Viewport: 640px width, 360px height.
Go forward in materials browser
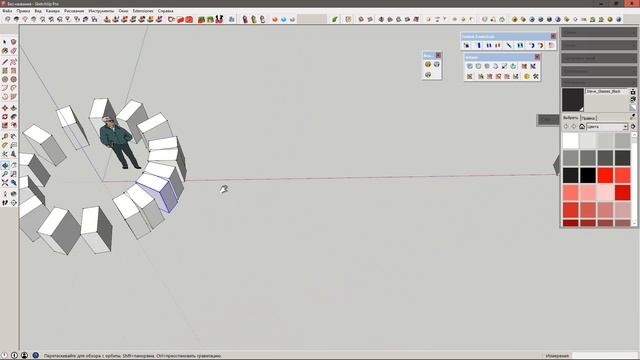574,127
